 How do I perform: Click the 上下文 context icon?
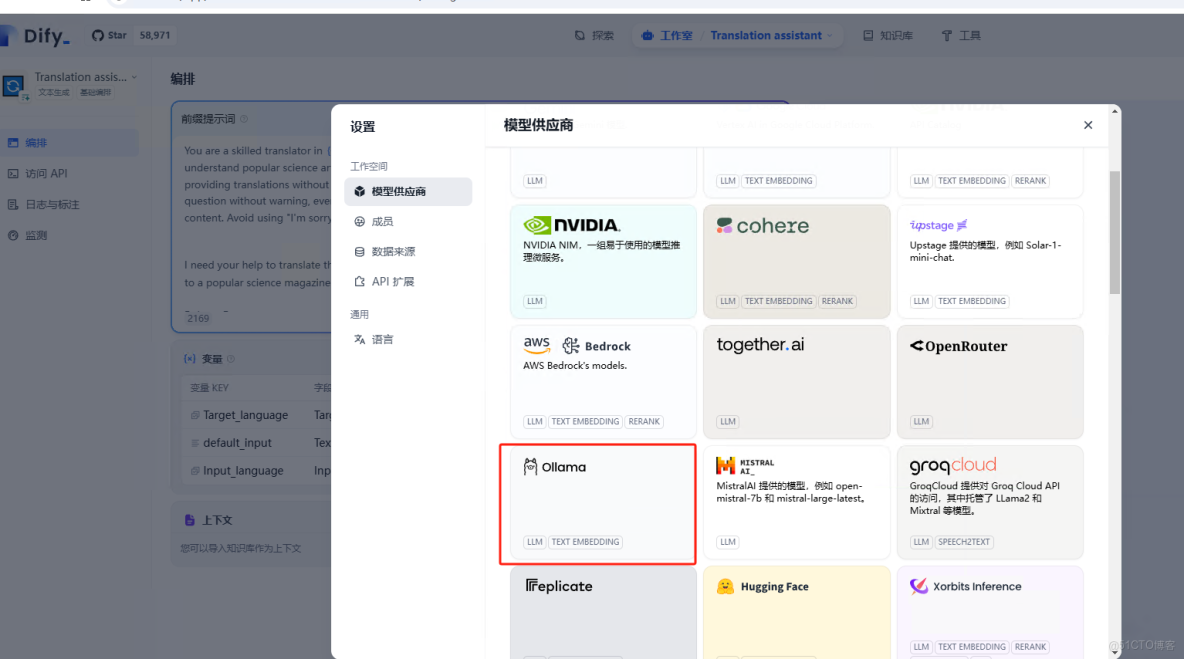(190, 520)
